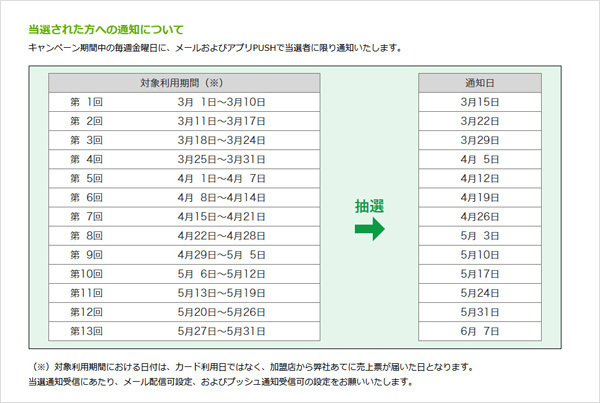The image size is (600, 403).
Task: Click notification date 3月15日
Action: point(480,102)
